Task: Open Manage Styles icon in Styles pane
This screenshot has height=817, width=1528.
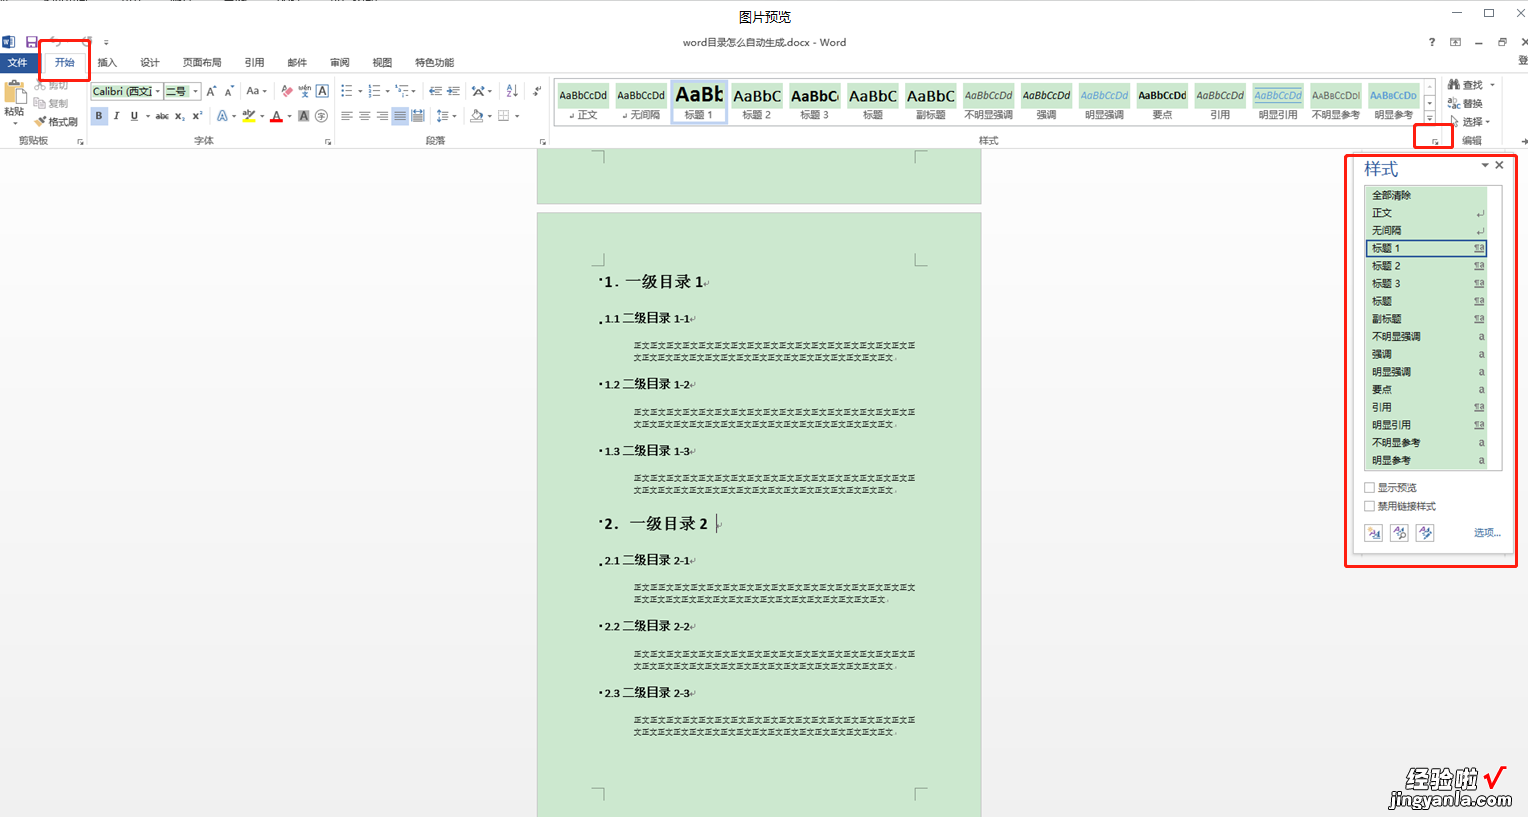Action: point(1425,533)
